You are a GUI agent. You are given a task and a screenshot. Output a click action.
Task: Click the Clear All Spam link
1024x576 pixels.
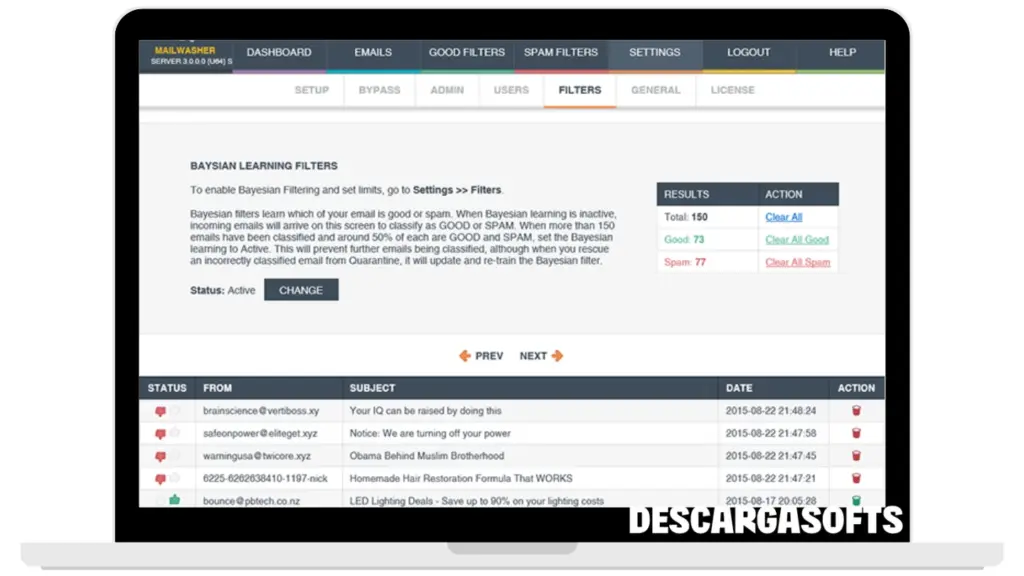[797, 262]
